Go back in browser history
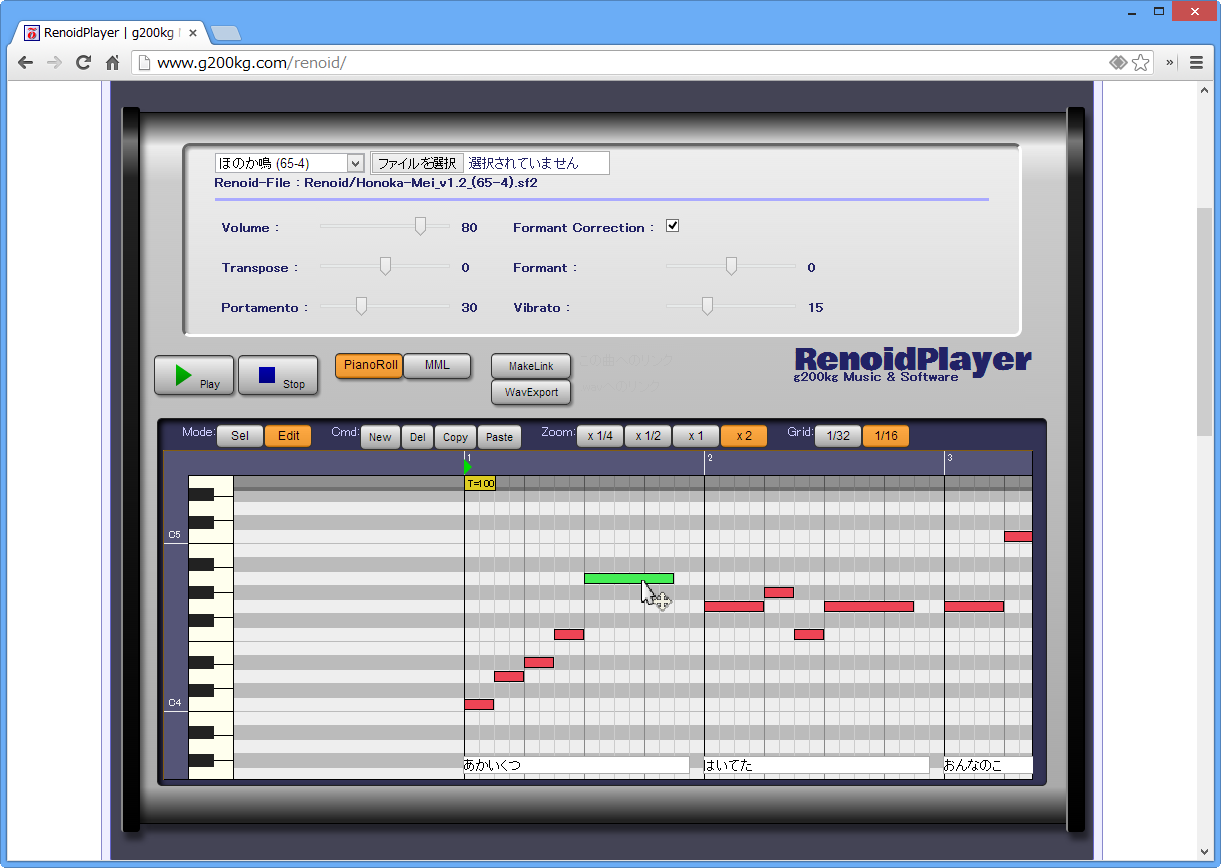Viewport: 1221px width, 868px height. 25,62
